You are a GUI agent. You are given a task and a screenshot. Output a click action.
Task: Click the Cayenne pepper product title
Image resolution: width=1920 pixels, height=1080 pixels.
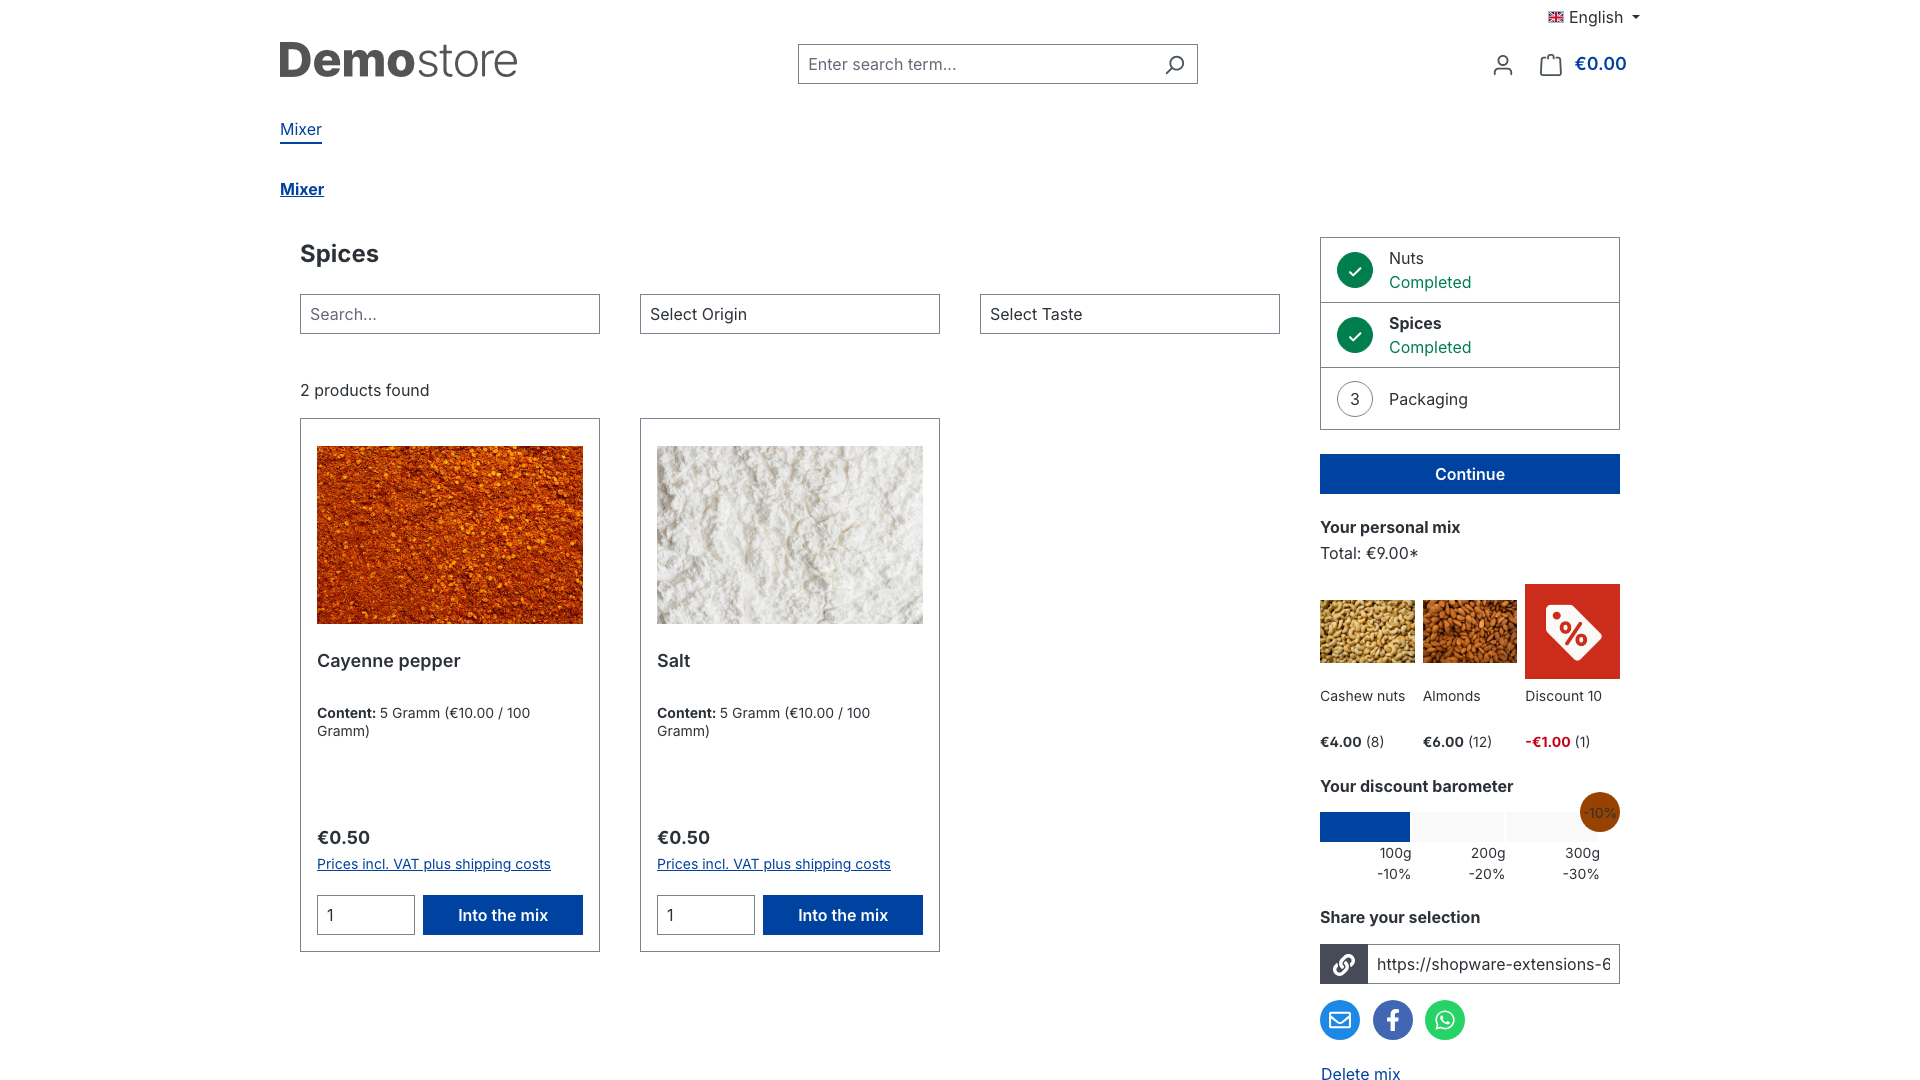(x=389, y=661)
